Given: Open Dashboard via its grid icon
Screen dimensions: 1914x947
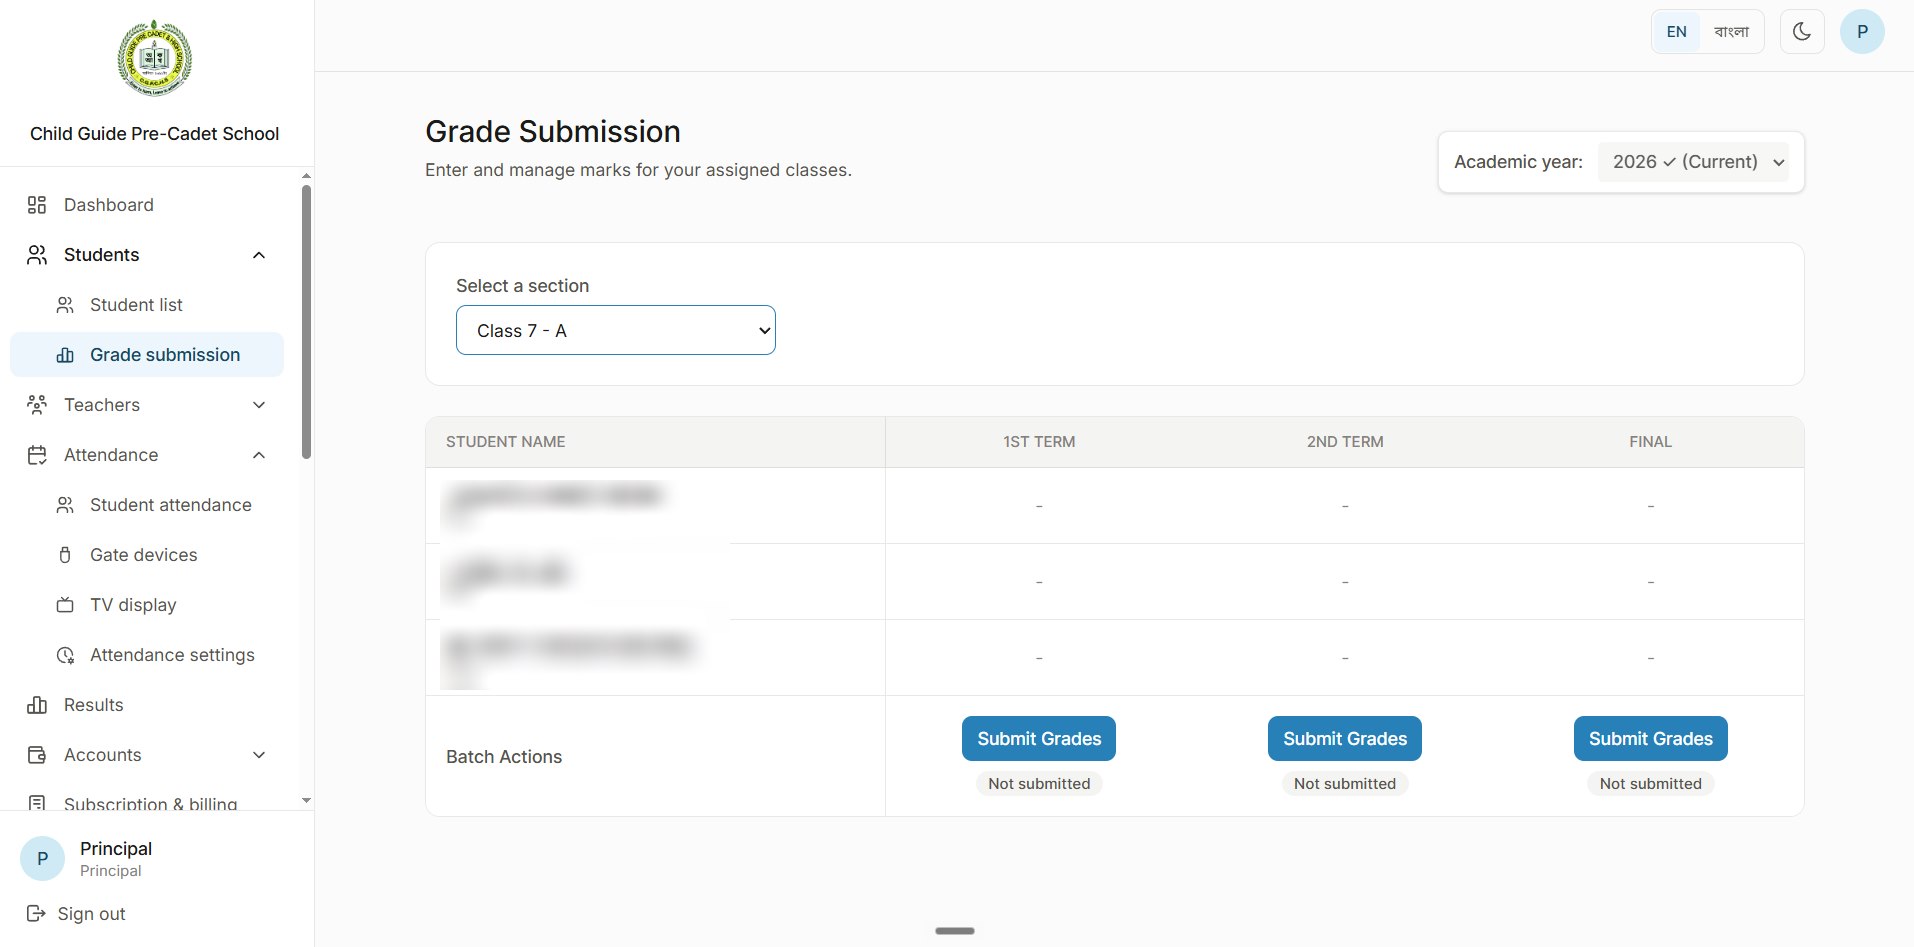Looking at the screenshot, I should 37,205.
